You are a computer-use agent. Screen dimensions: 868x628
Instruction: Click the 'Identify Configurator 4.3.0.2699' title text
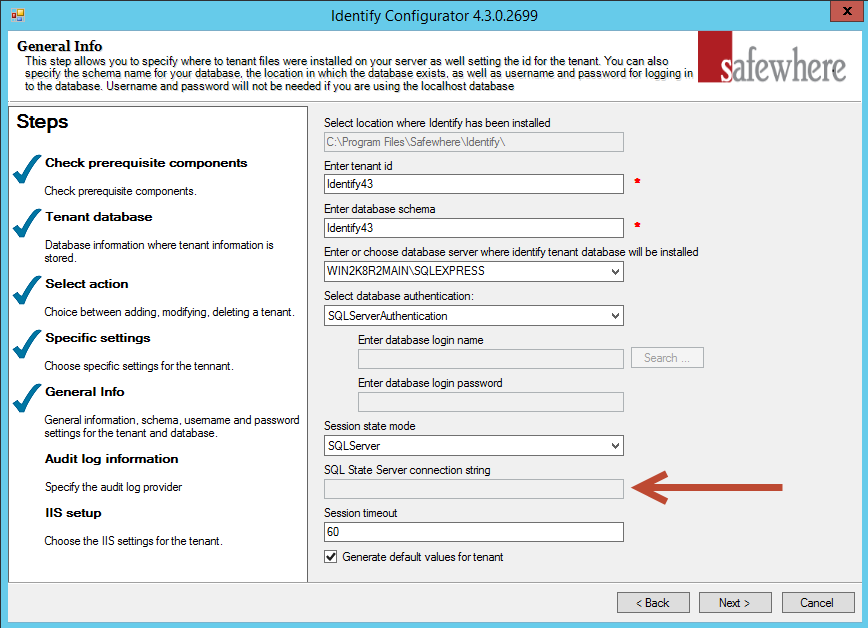pos(434,16)
